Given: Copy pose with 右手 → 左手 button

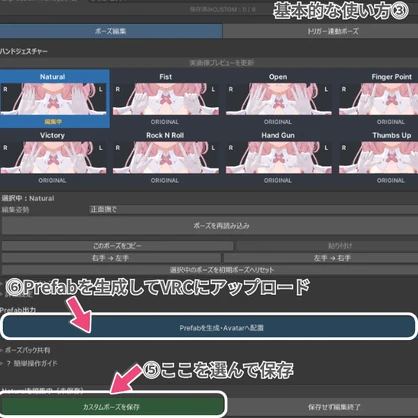Looking at the screenshot, I should pos(111,258).
